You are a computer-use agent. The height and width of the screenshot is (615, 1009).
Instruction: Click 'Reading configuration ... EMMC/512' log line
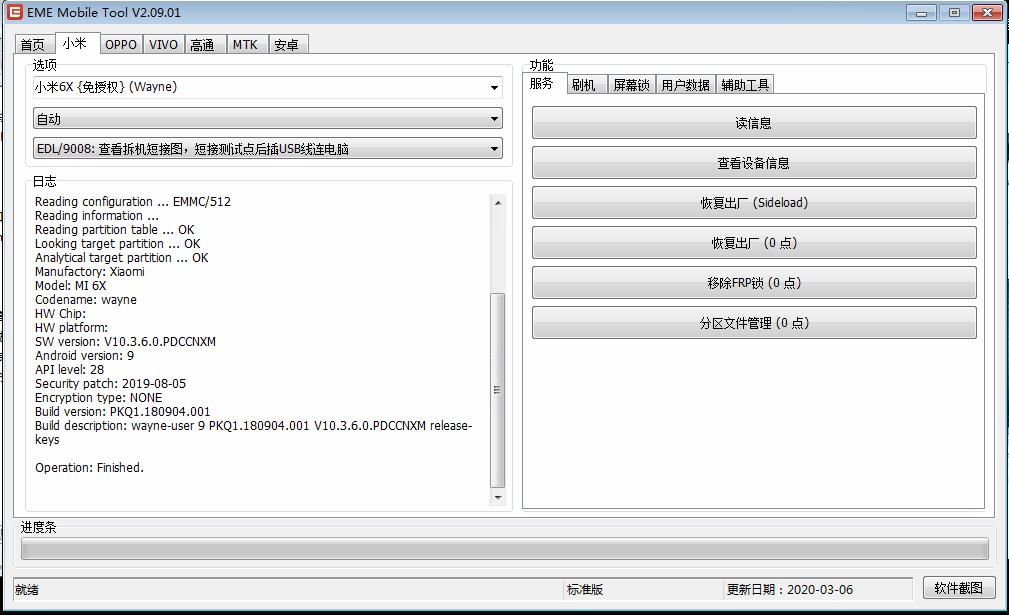click(x=133, y=201)
